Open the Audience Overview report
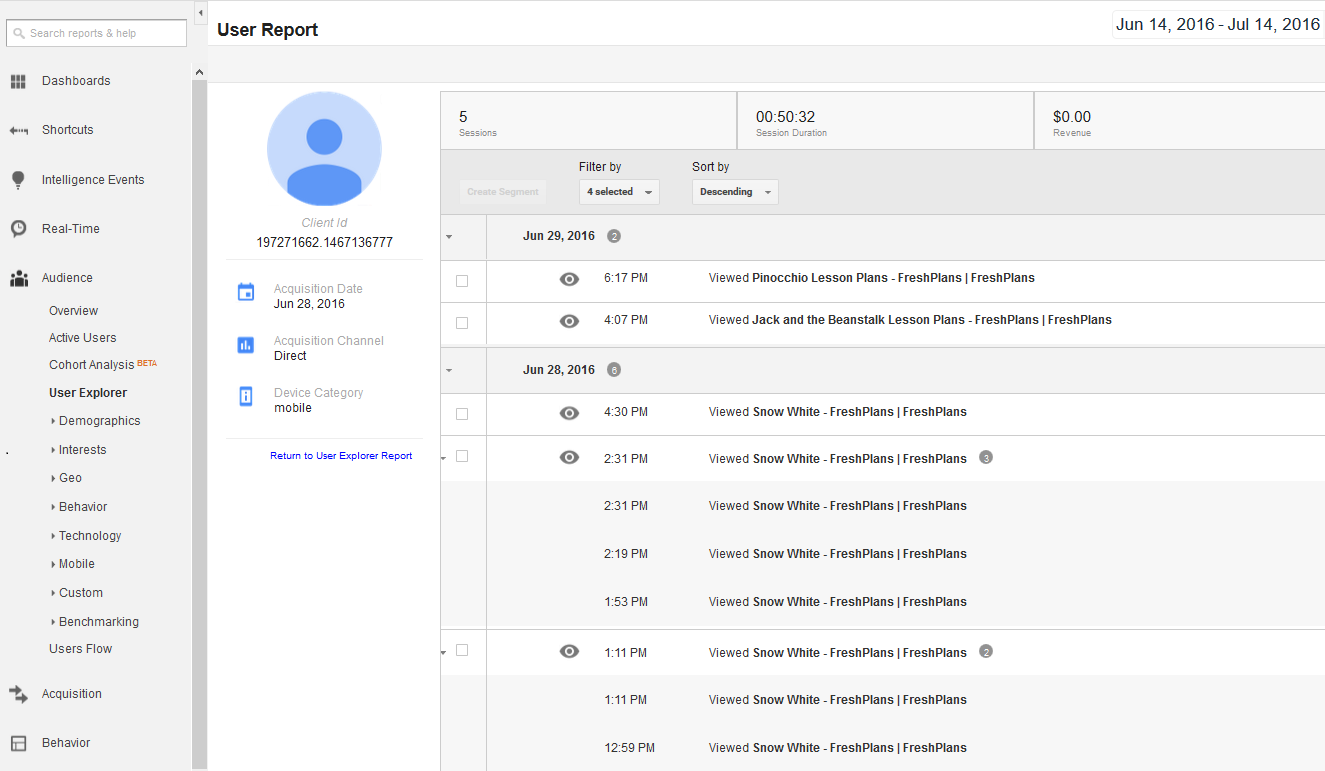1325x771 pixels. pyautogui.click(x=74, y=311)
